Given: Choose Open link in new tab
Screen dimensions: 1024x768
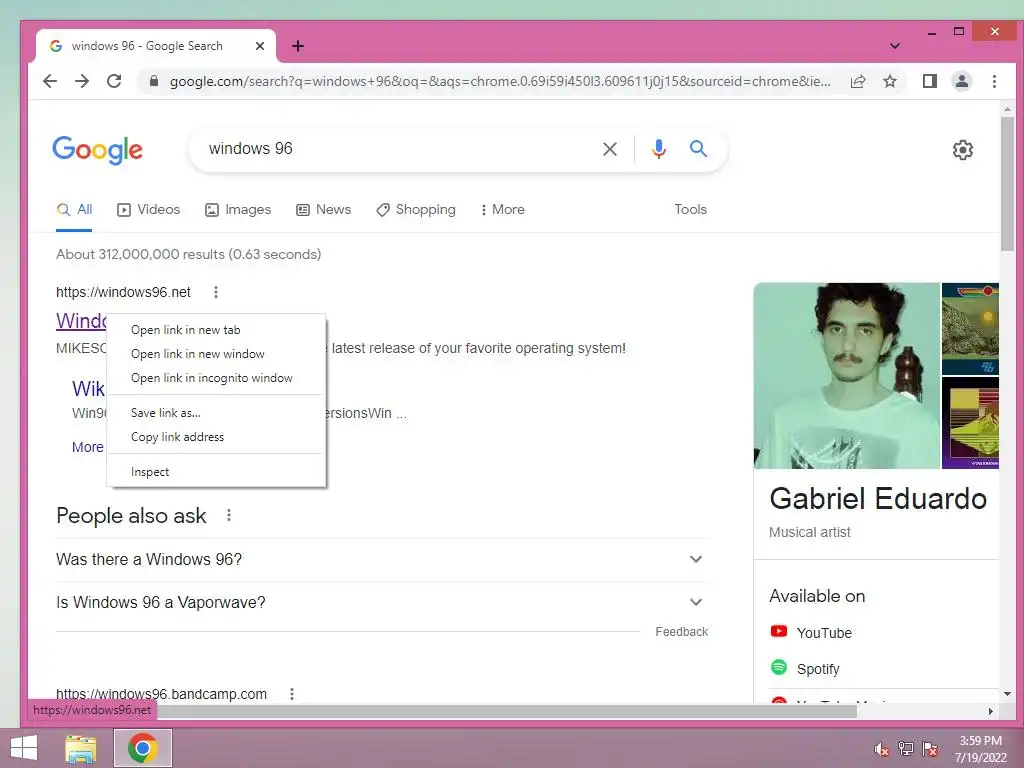Looking at the screenshot, I should tap(216, 330).
